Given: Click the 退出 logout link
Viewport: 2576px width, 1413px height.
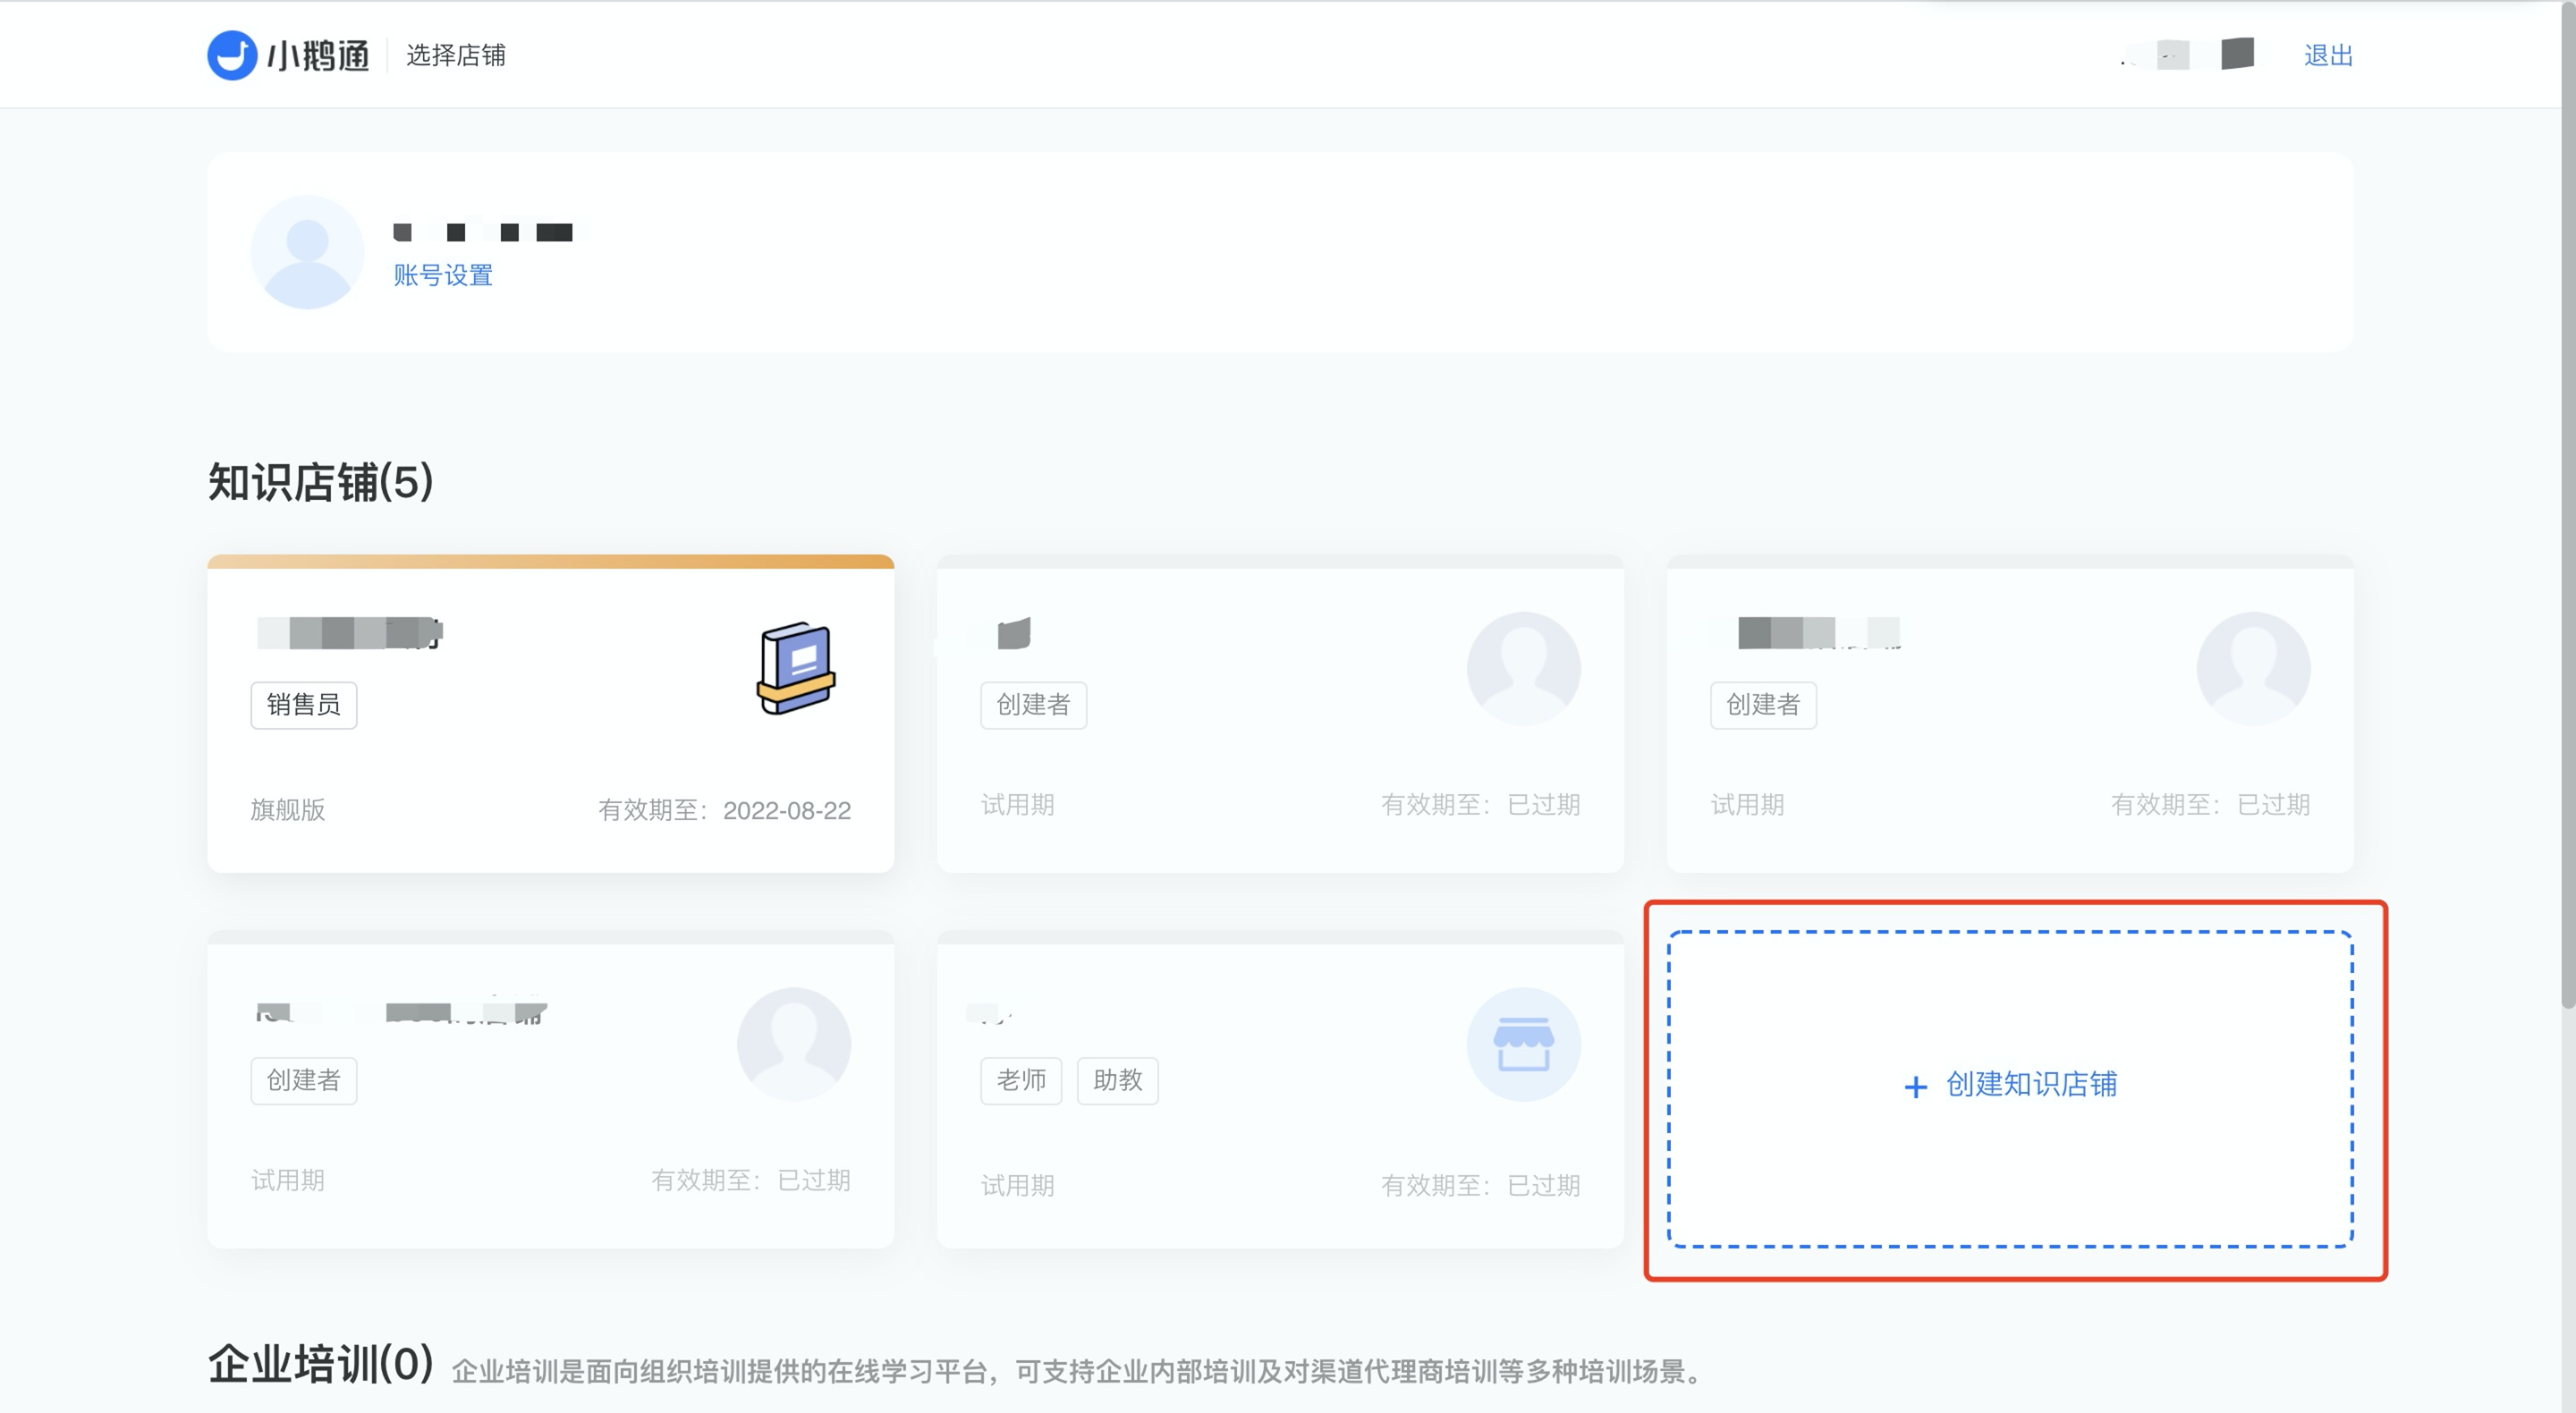Looking at the screenshot, I should click(2328, 56).
